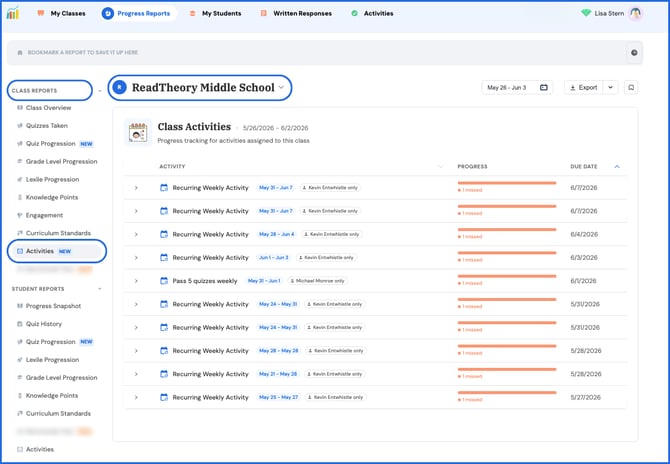Click calendar icon in Jun 1 - Jun 3 row

pyautogui.click(x=164, y=257)
